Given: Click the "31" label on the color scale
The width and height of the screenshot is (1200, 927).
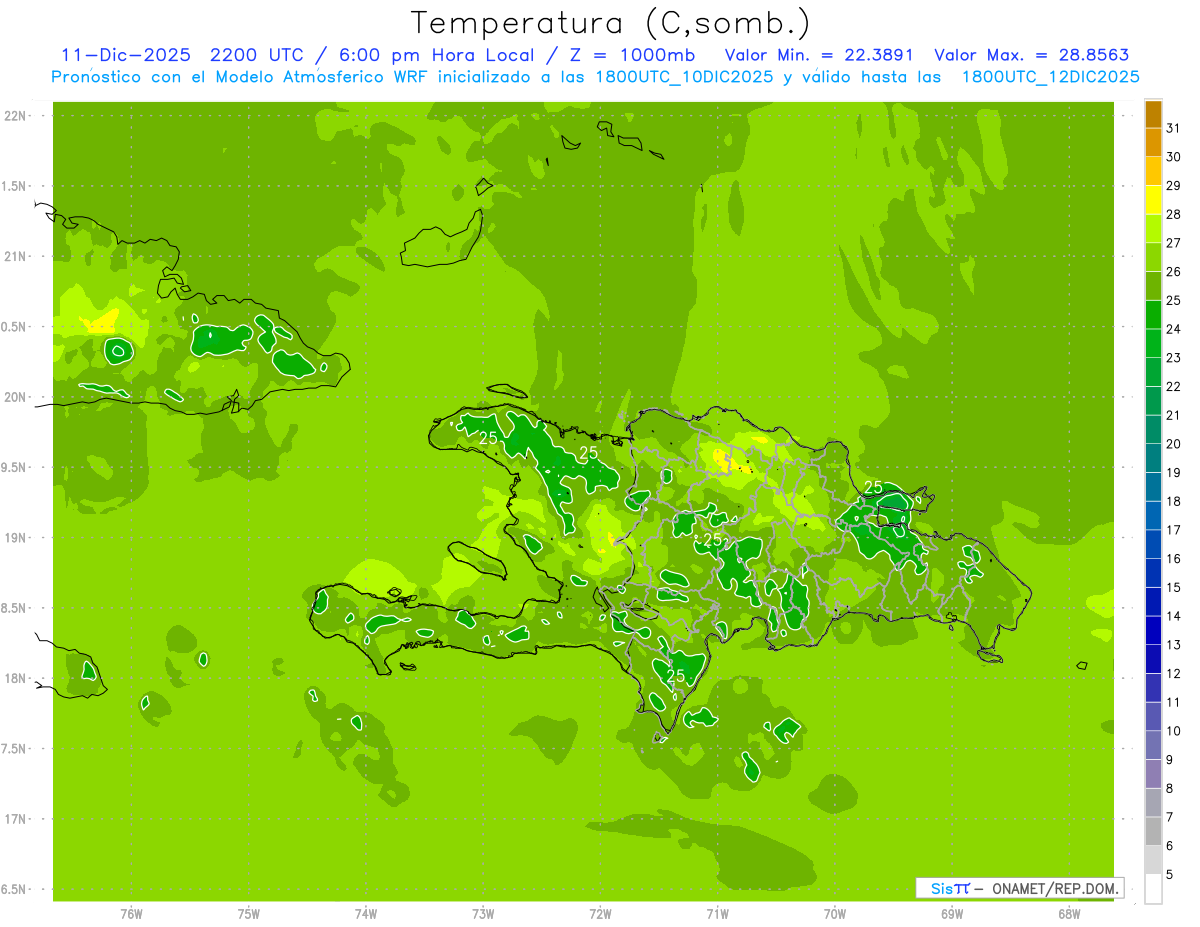Looking at the screenshot, I should point(1174,128).
